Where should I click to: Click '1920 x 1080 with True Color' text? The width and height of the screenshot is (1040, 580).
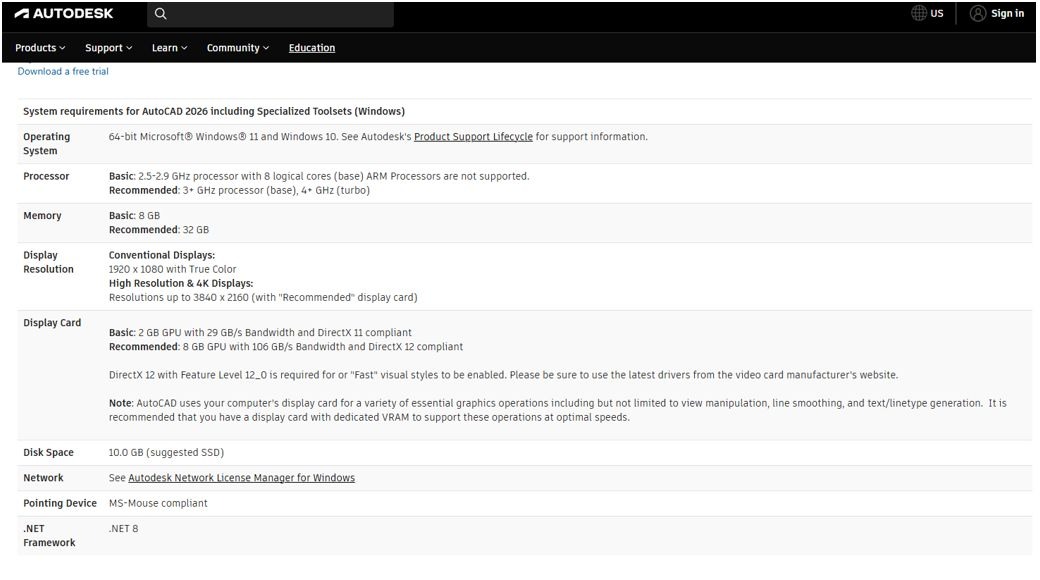click(x=172, y=269)
